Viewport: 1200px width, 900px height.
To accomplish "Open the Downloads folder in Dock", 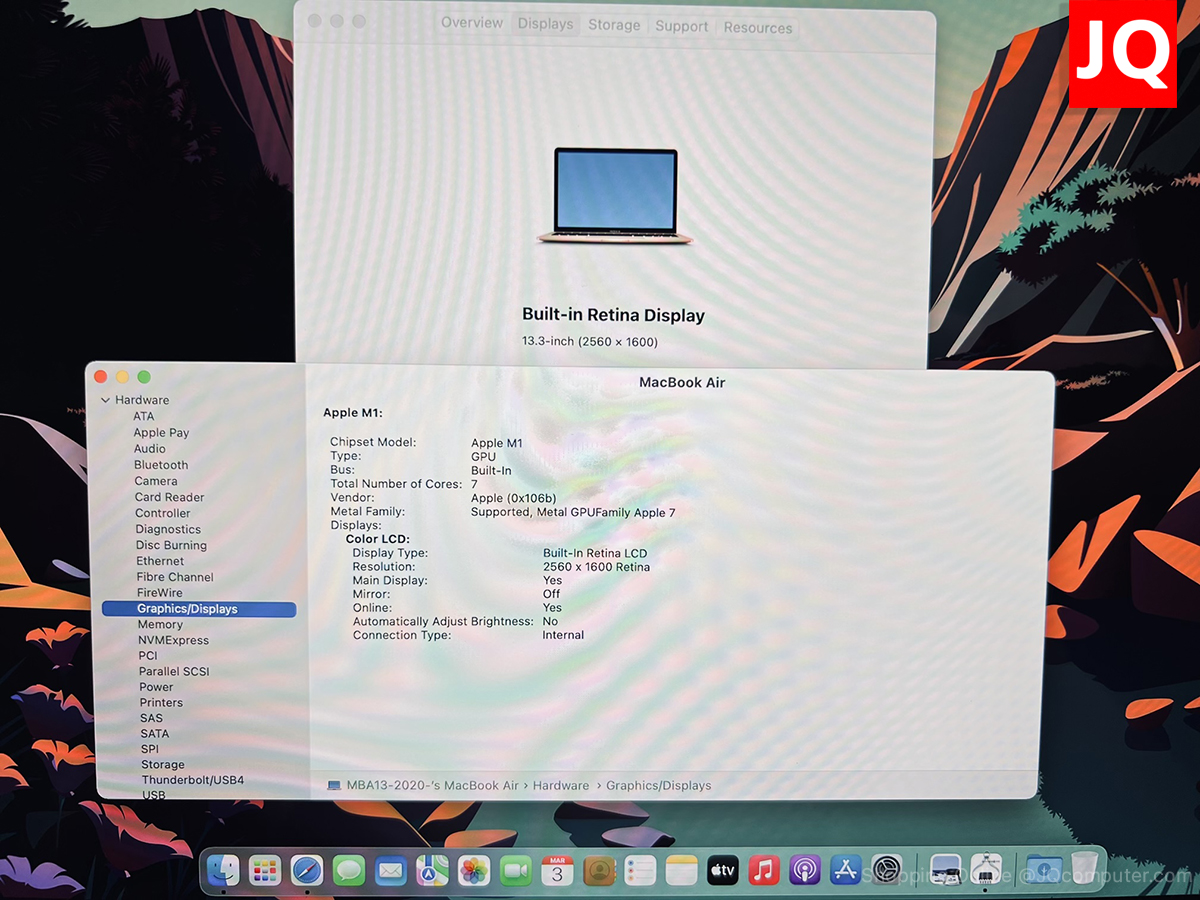I will click(1043, 871).
